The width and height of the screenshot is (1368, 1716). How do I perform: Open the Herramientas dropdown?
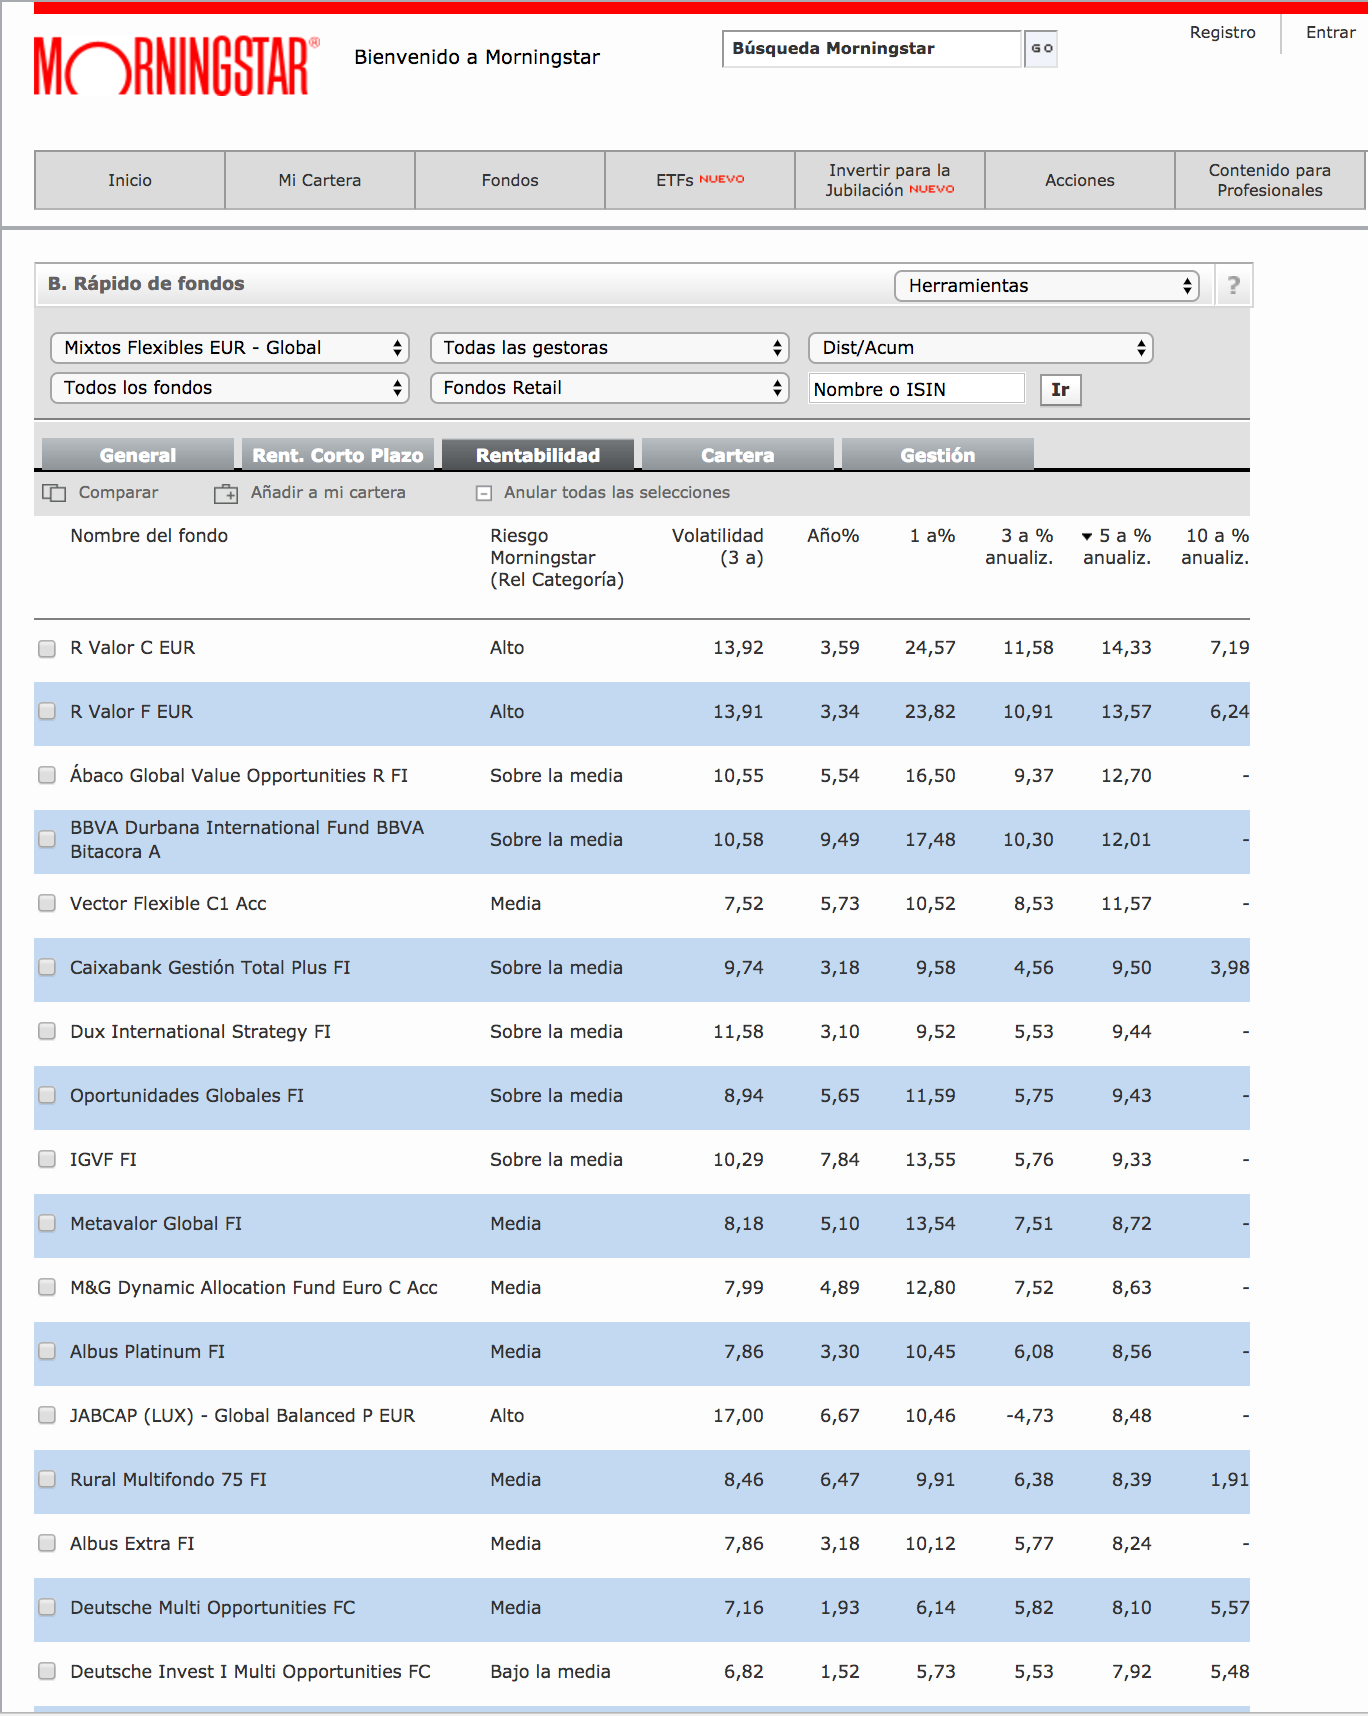click(1047, 286)
